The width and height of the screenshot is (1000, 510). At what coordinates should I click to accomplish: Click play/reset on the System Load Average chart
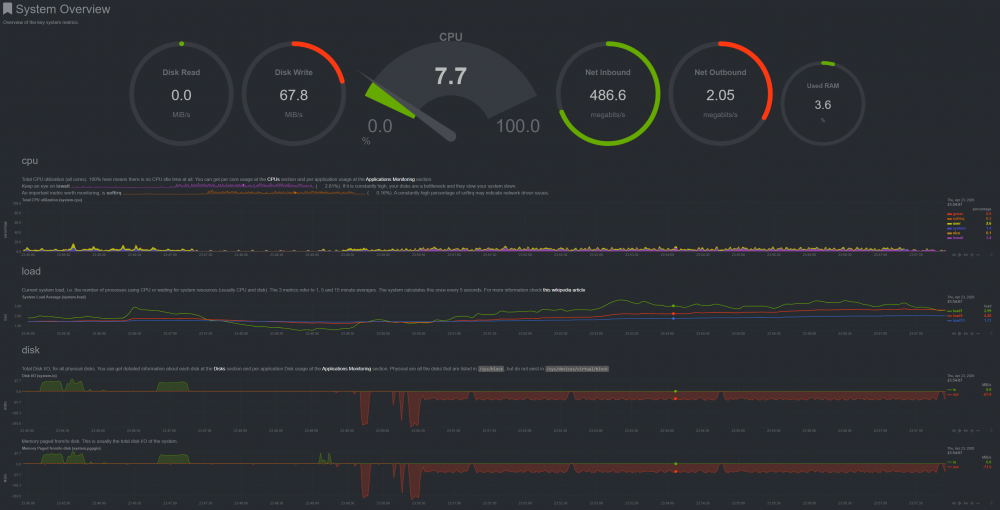(960, 333)
